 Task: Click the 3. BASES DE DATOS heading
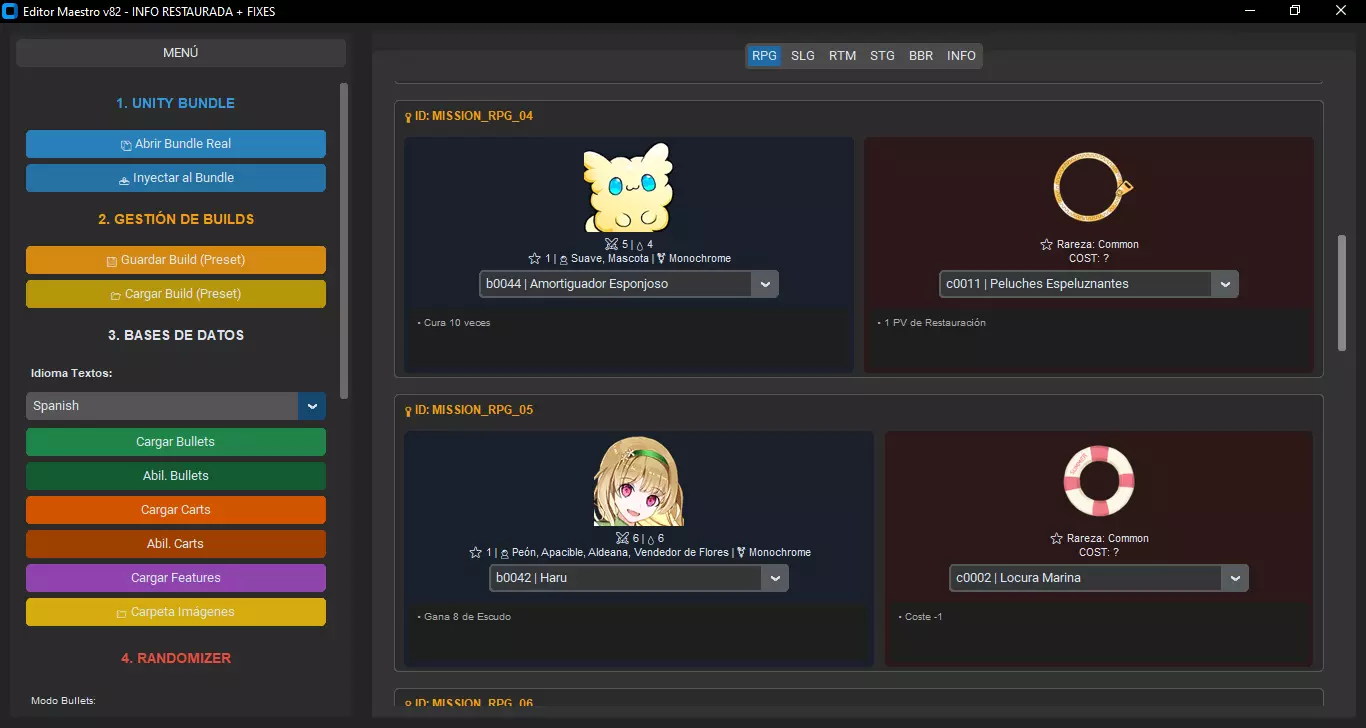point(176,335)
